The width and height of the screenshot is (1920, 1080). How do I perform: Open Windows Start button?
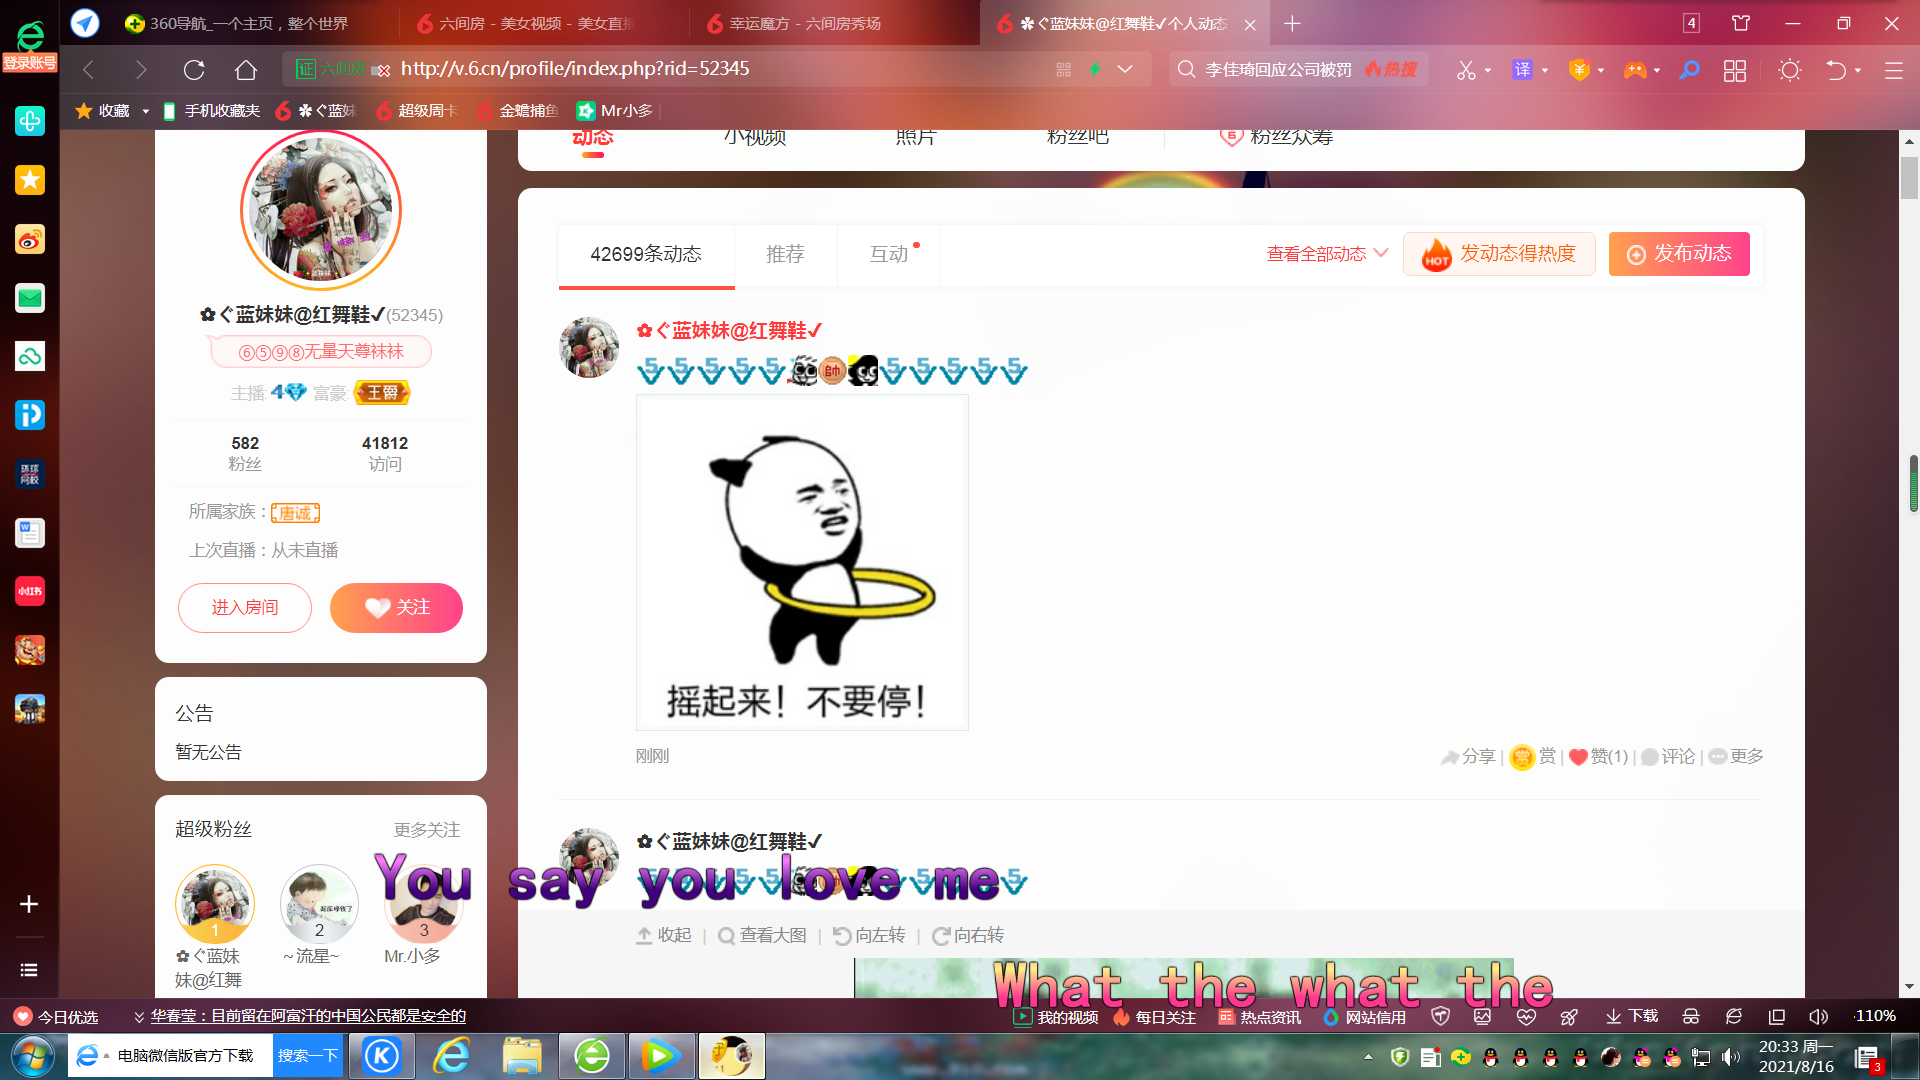click(32, 1056)
